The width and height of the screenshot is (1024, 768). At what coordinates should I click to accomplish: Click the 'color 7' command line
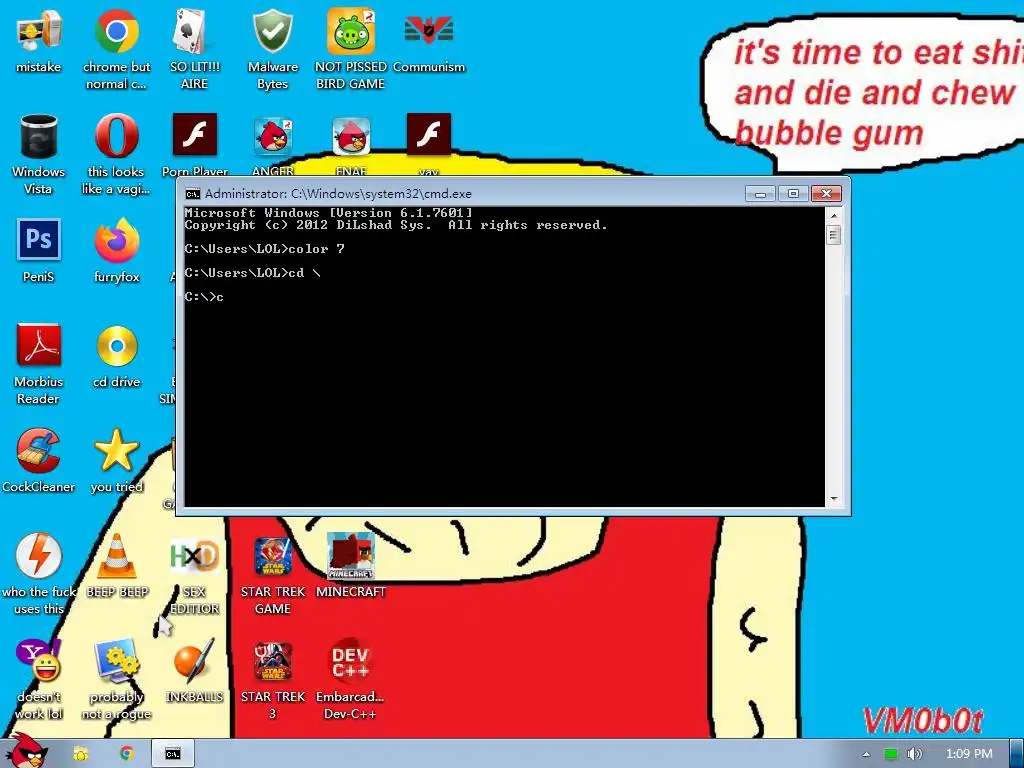pos(264,249)
